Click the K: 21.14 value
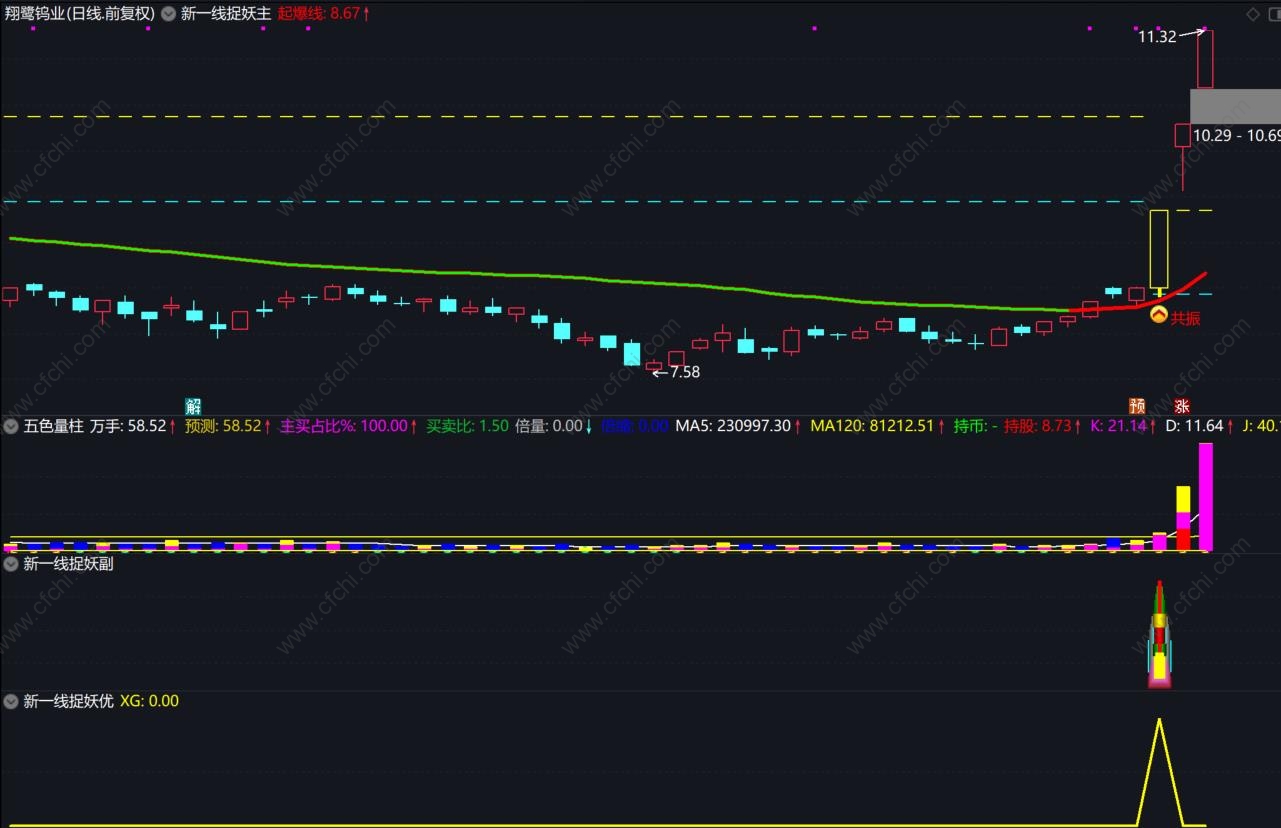The image size is (1281, 828). pyautogui.click(x=1122, y=426)
